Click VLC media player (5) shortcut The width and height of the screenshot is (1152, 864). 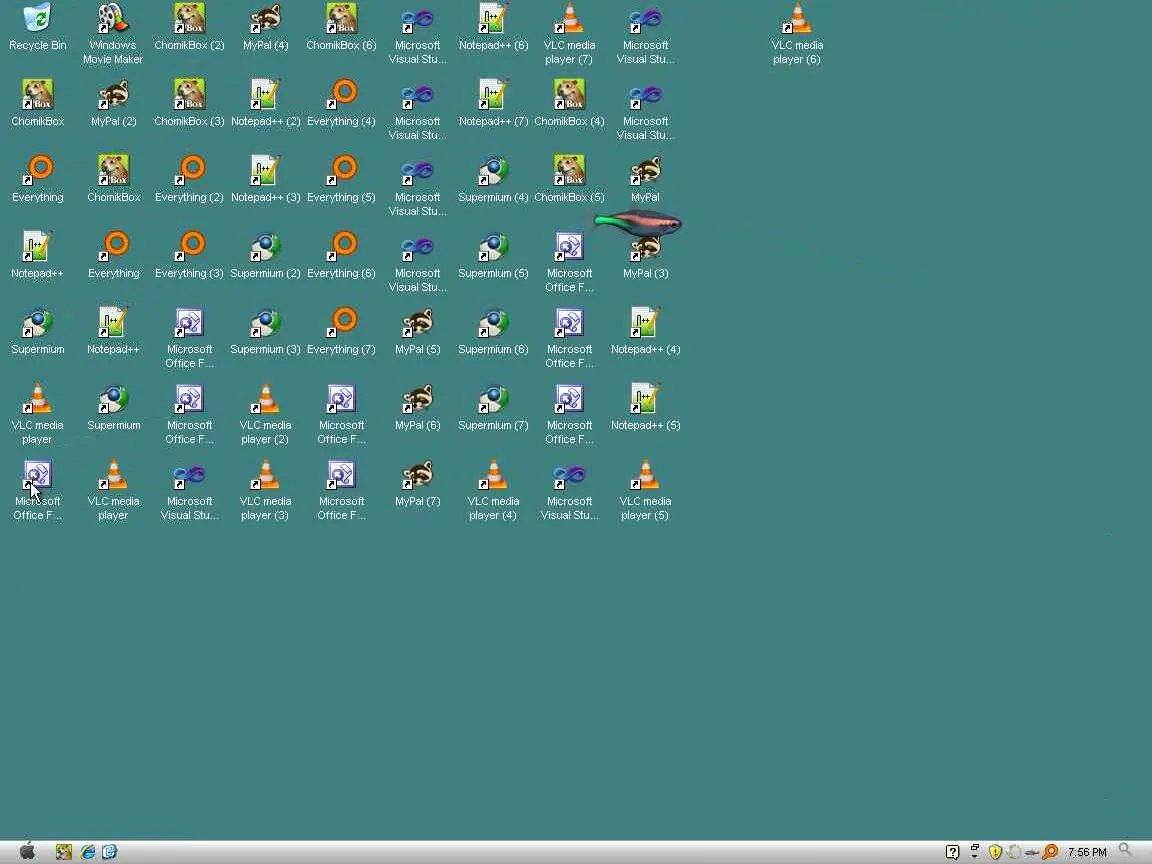(x=645, y=490)
